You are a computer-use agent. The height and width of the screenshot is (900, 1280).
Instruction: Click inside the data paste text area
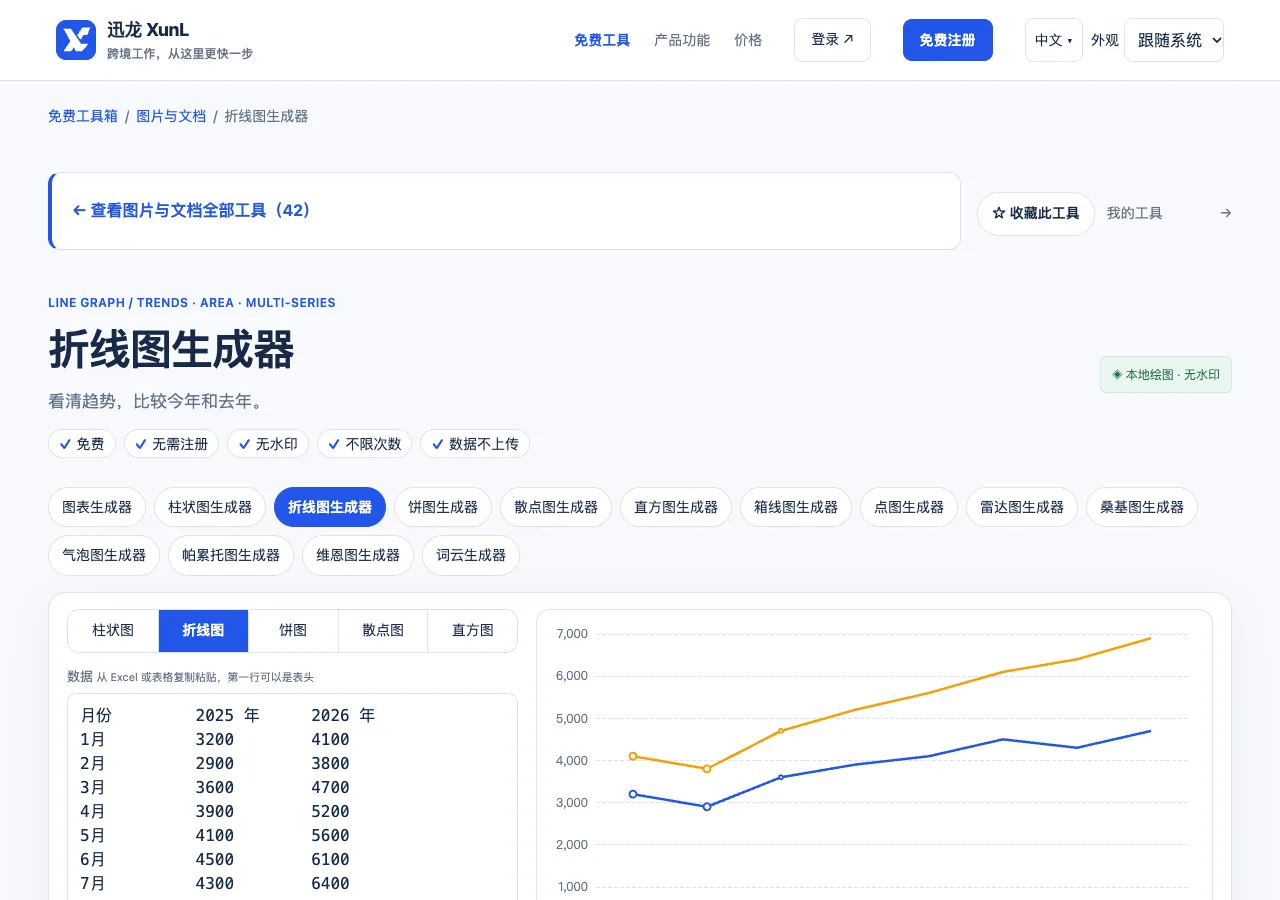pyautogui.click(x=292, y=797)
